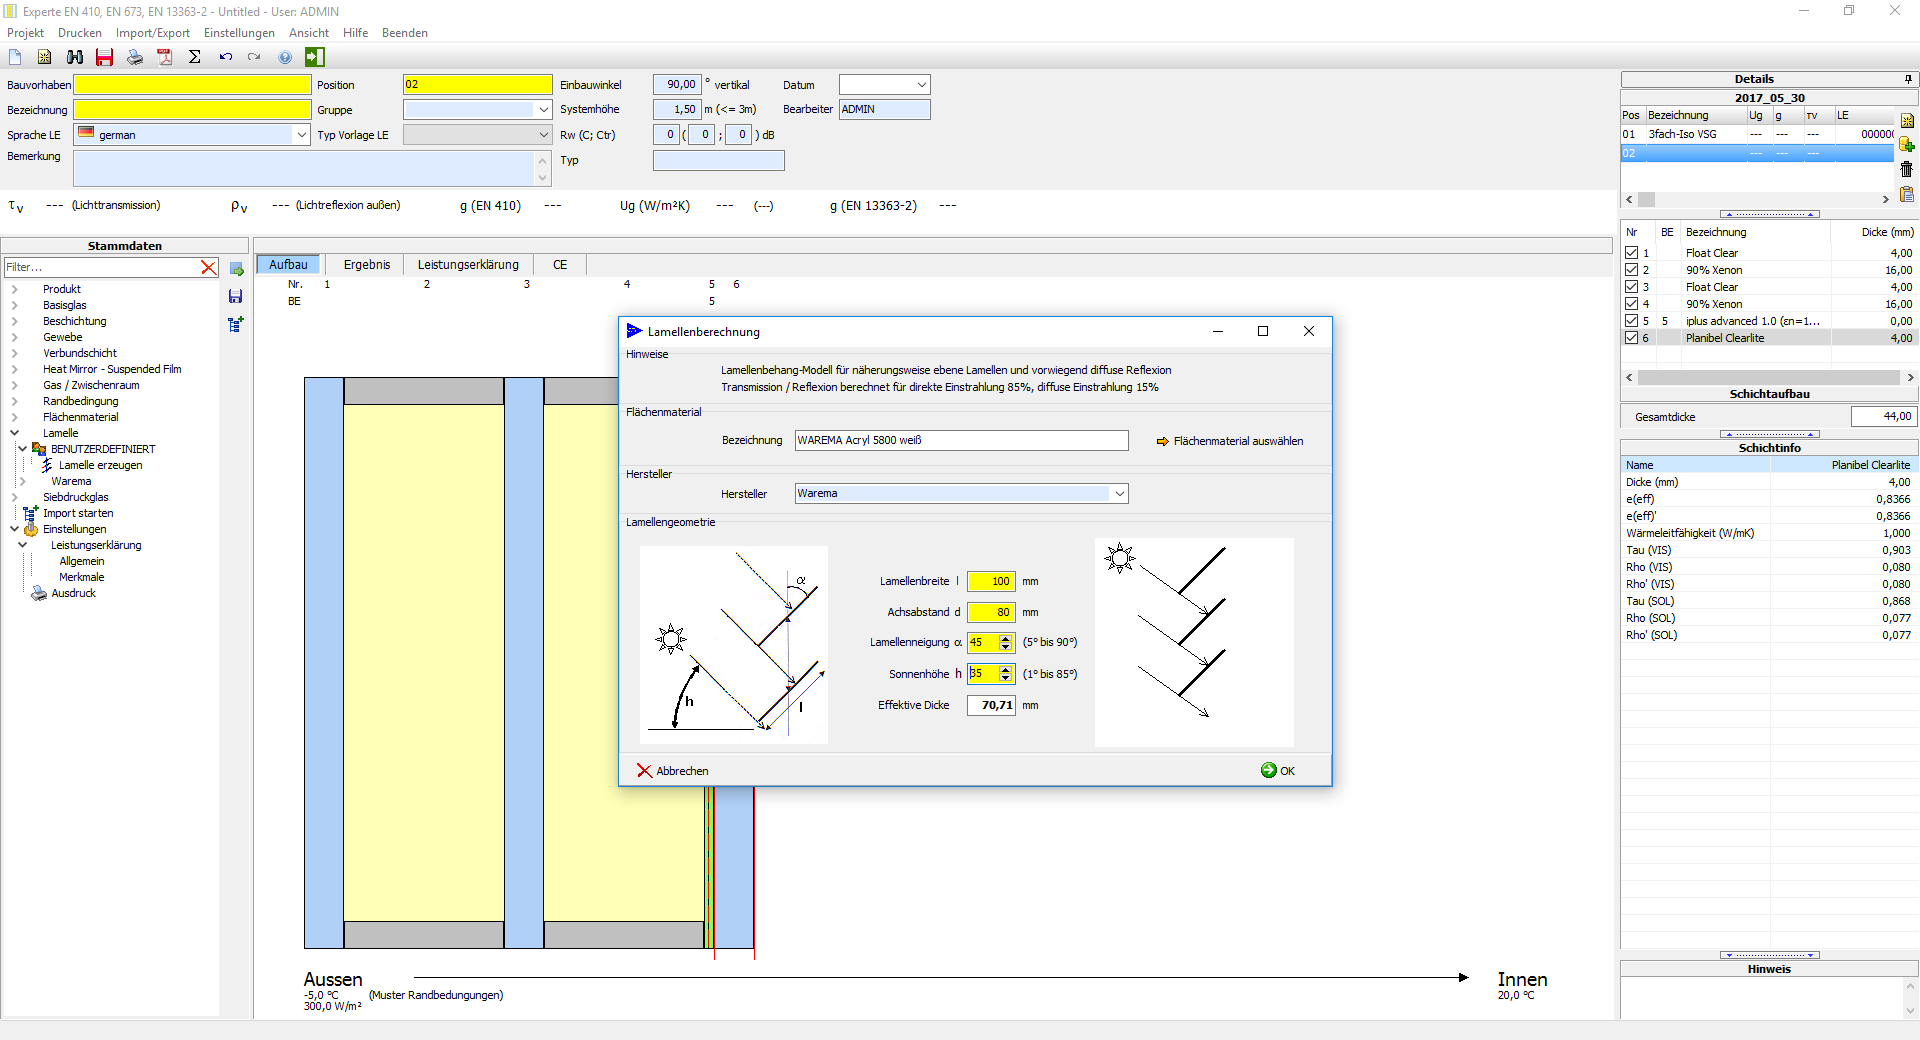Viewport: 1920px width, 1040px height.
Task: Switch to the Ergebnis tab
Action: (x=367, y=265)
